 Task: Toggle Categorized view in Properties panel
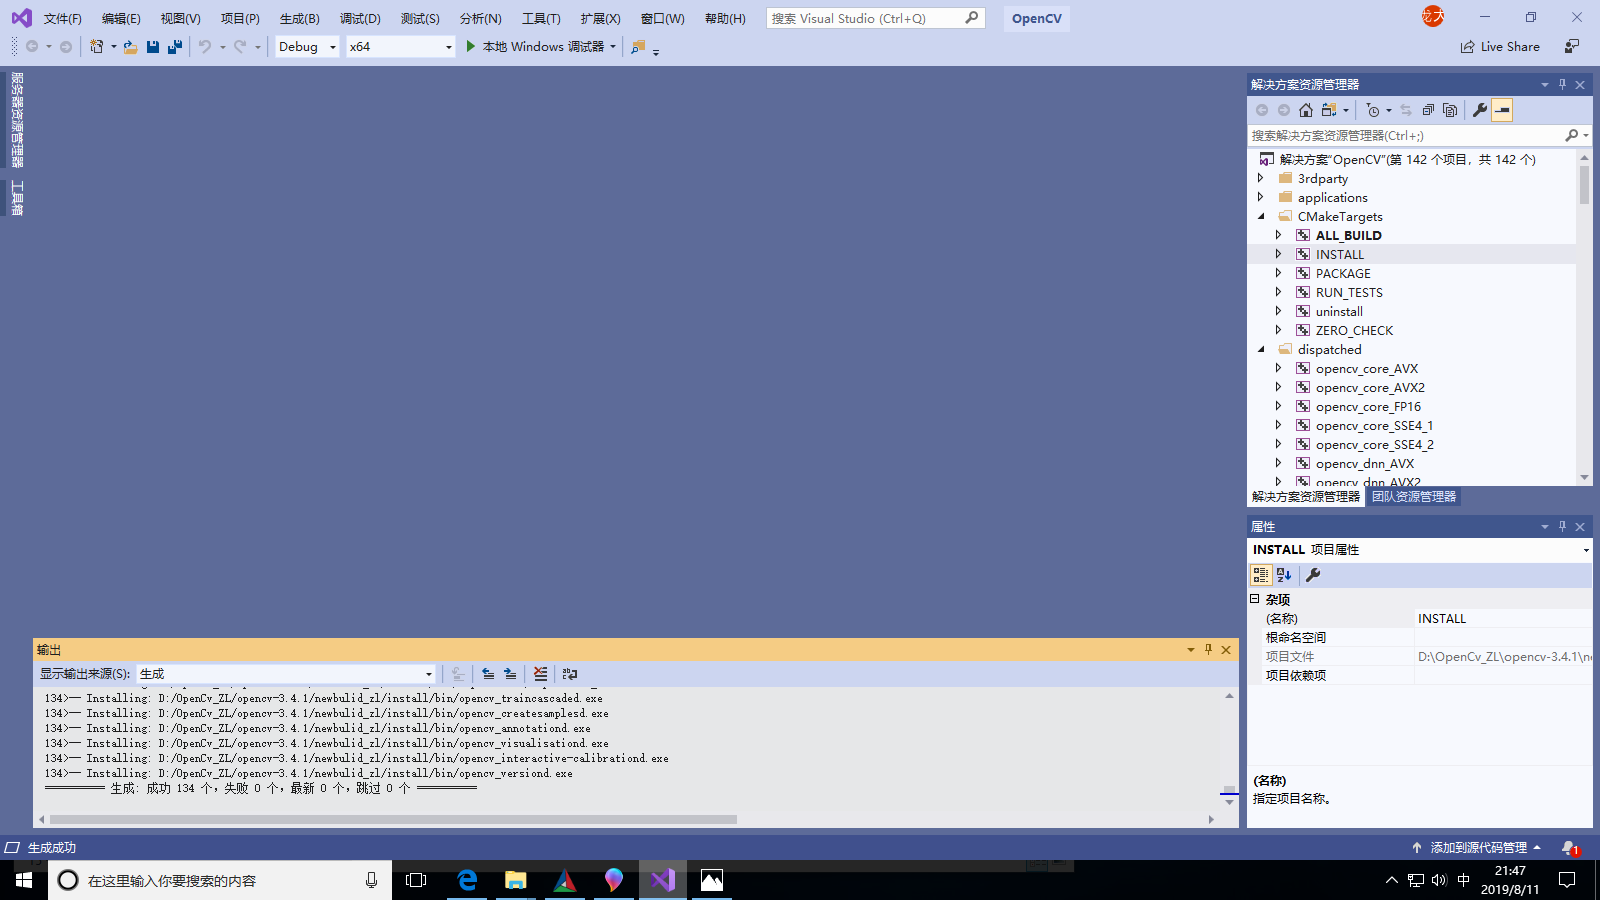click(x=1261, y=575)
